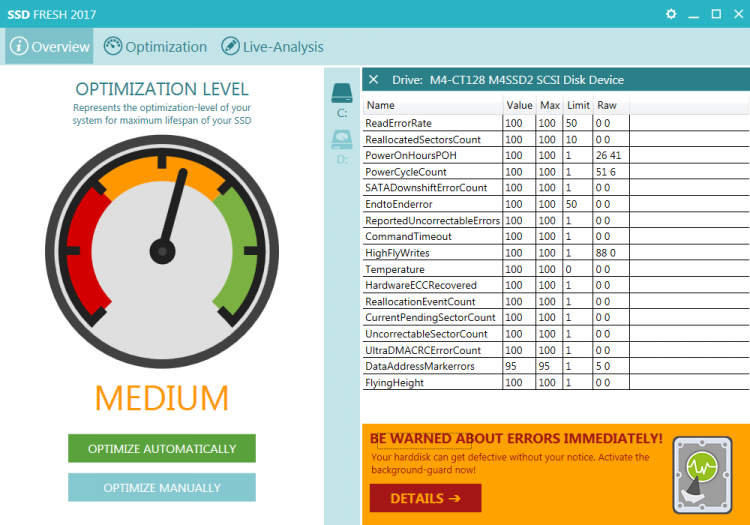
Task: Maximize the SSD Fresh window
Action: (716, 14)
